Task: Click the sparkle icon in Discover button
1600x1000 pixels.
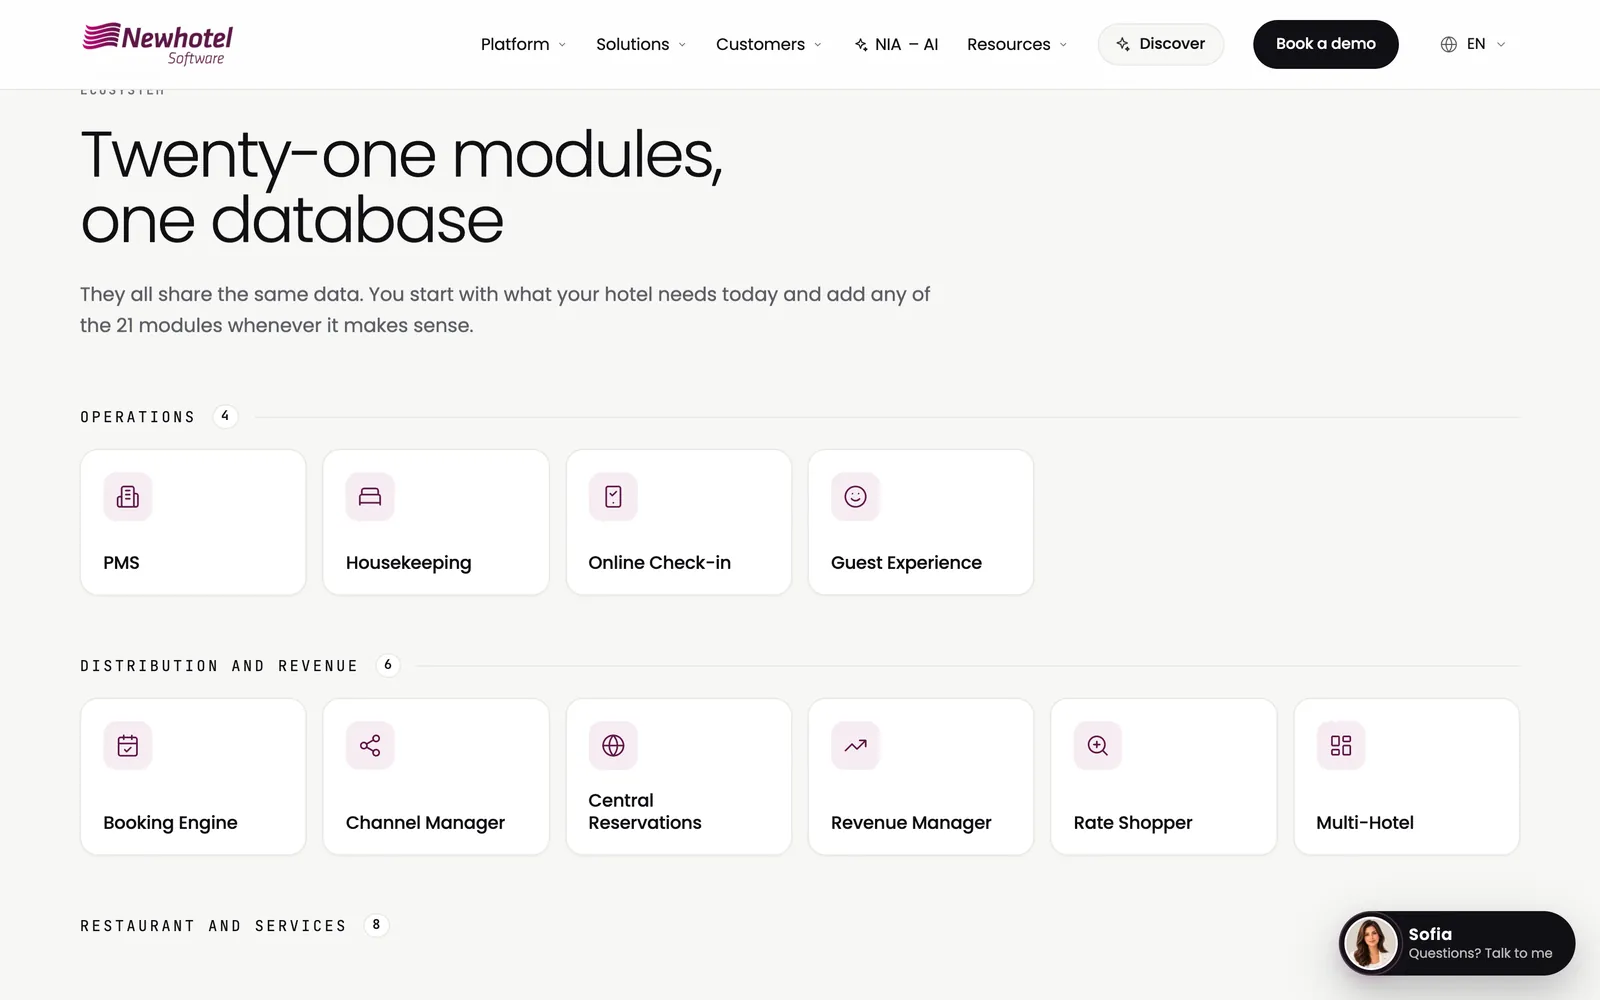Action: pos(1123,44)
